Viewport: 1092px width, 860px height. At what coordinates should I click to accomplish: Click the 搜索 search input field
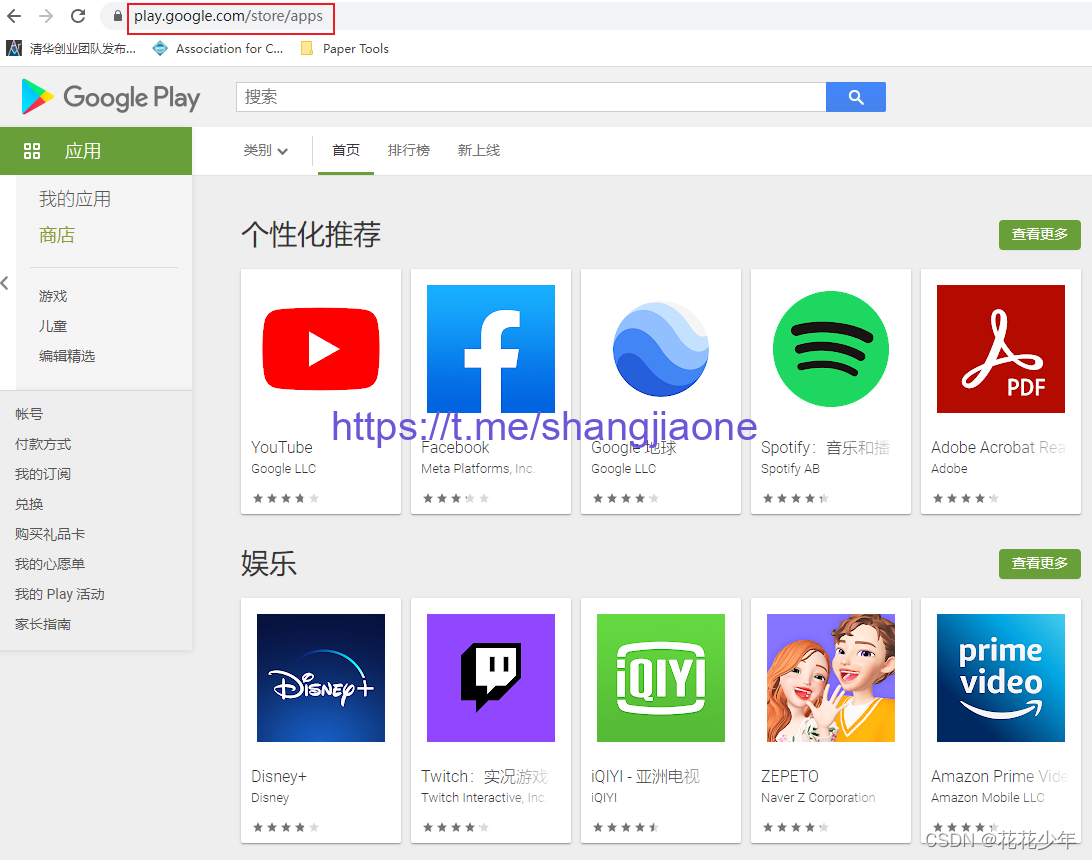click(530, 97)
